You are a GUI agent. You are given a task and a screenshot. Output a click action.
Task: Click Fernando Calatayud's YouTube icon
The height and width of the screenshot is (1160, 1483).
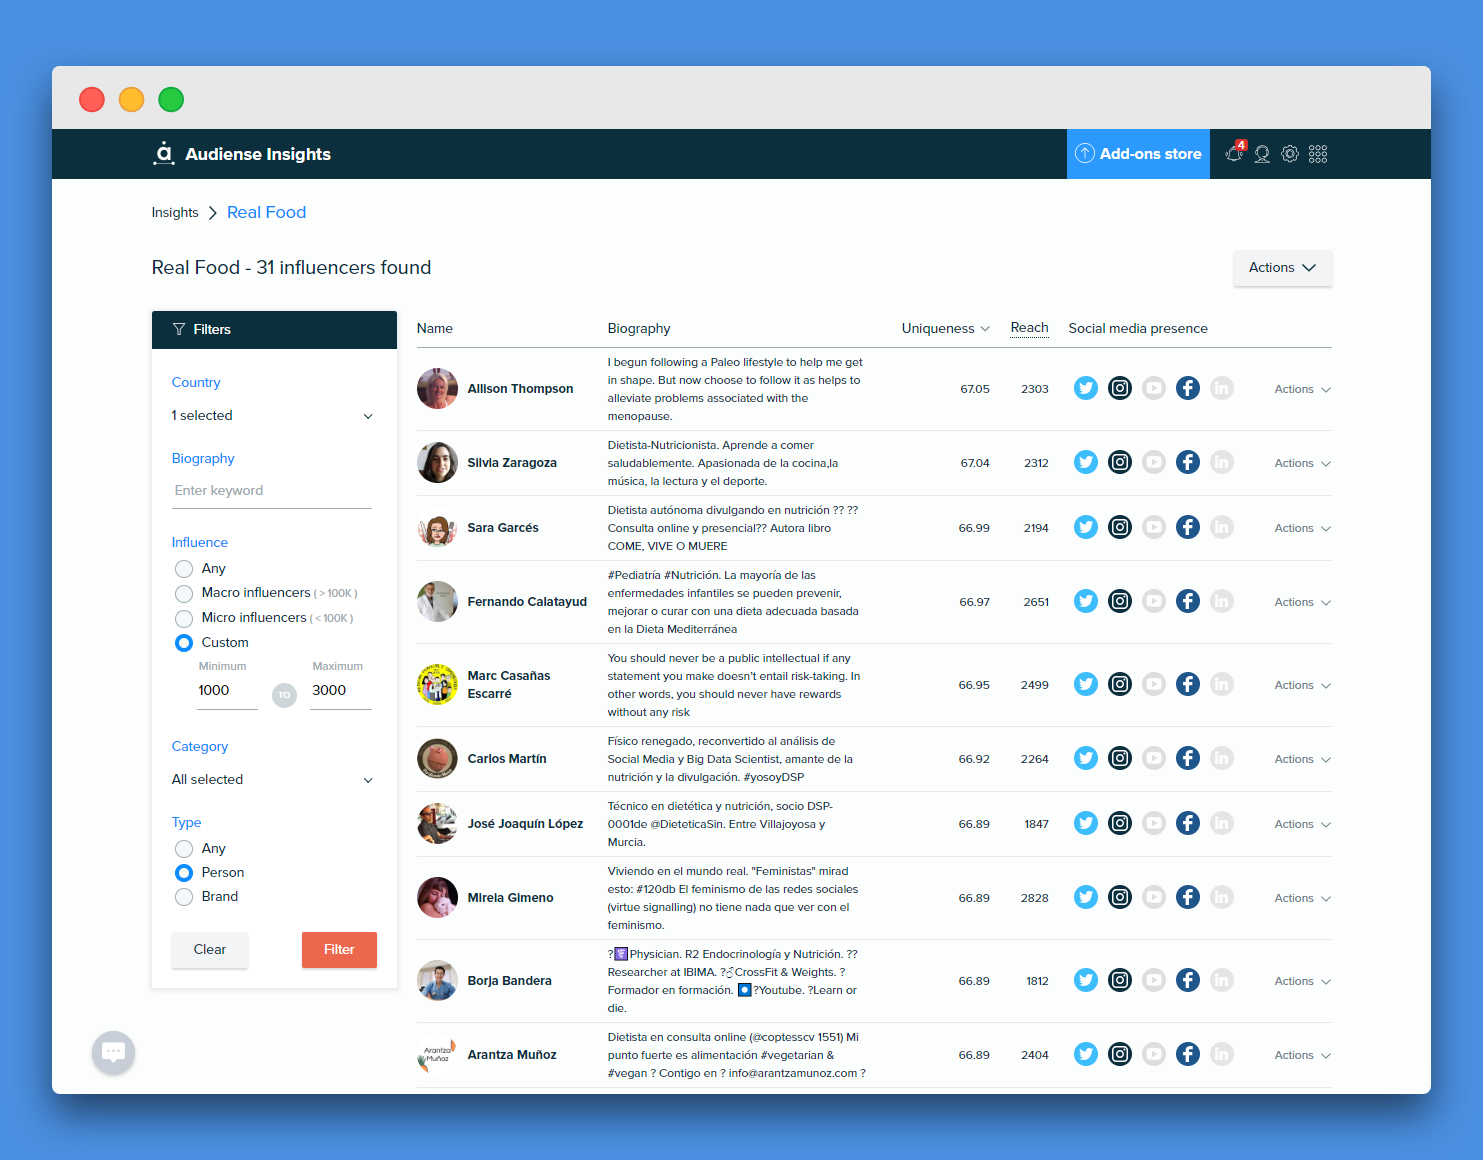point(1154,601)
